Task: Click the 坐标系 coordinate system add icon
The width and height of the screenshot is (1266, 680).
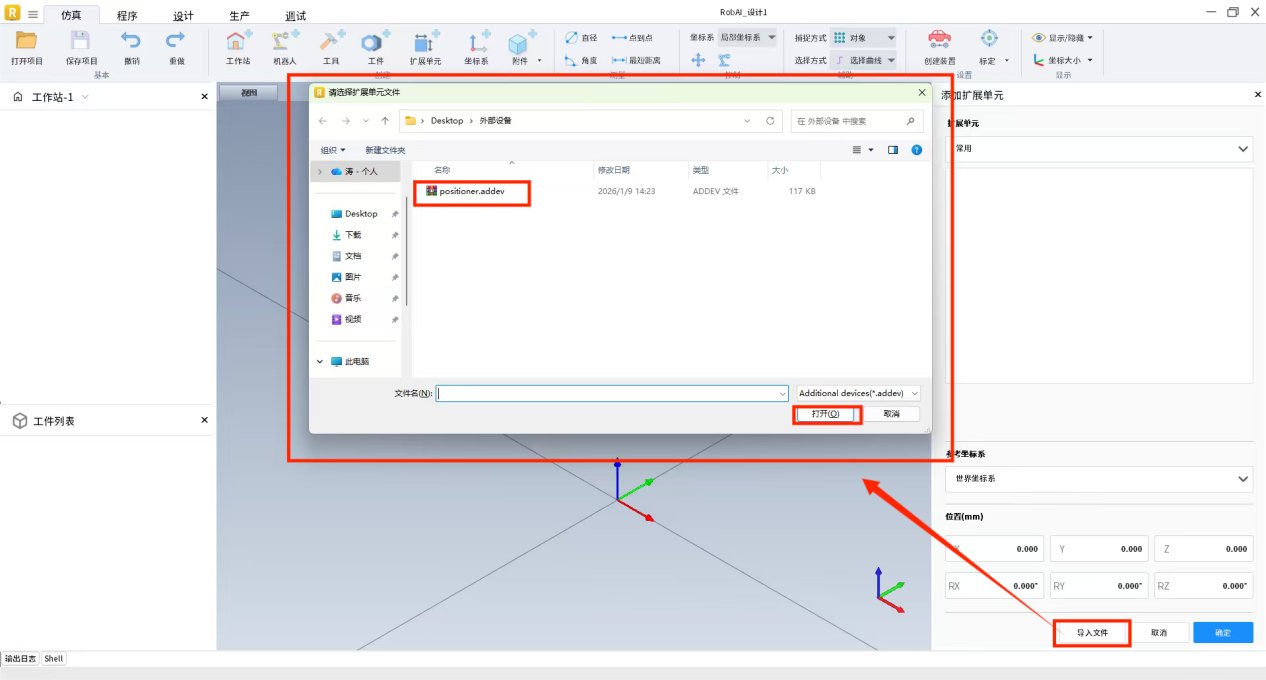Action: (x=476, y=42)
